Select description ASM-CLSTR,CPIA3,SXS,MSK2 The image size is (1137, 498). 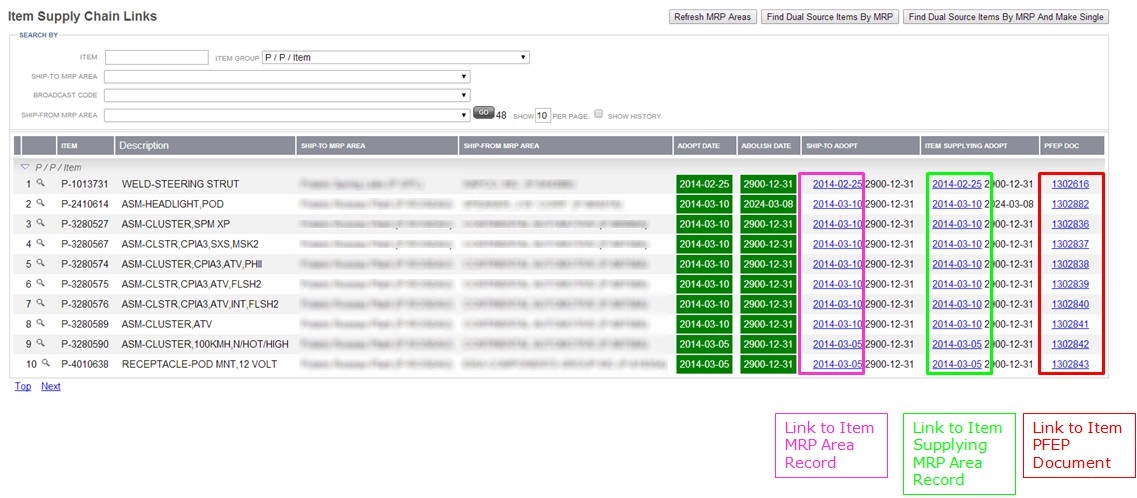pos(190,244)
